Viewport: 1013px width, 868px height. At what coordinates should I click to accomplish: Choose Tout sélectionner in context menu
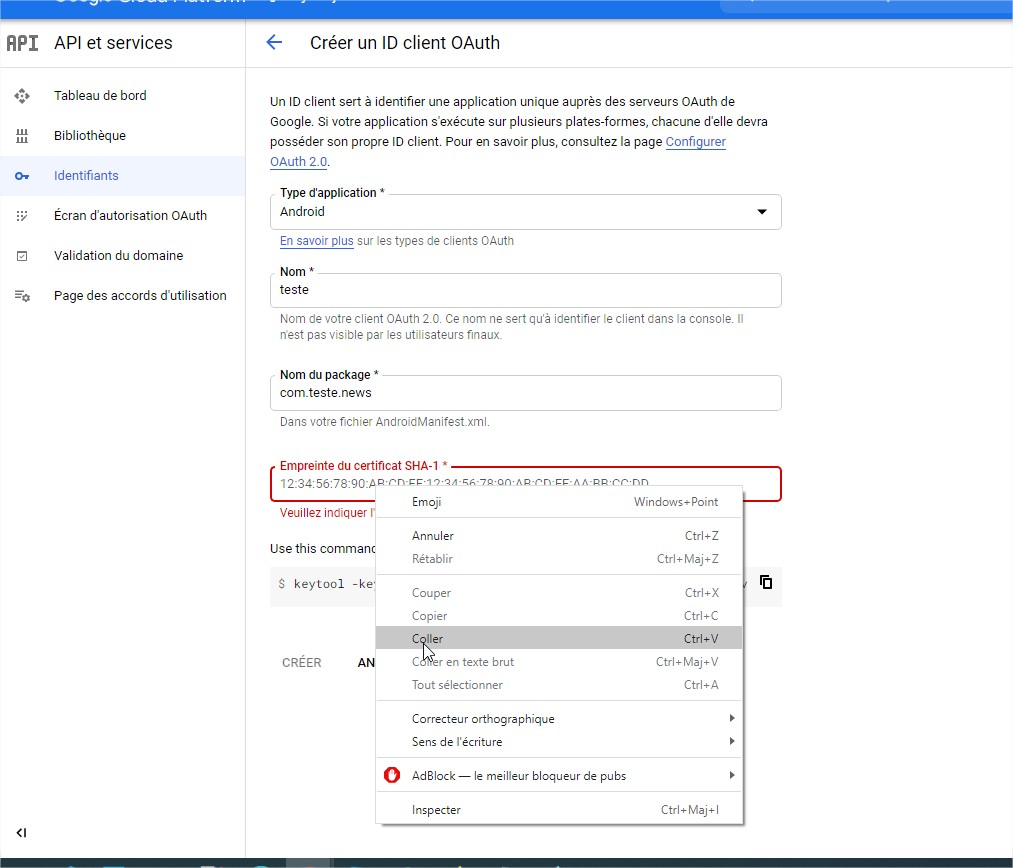click(559, 685)
